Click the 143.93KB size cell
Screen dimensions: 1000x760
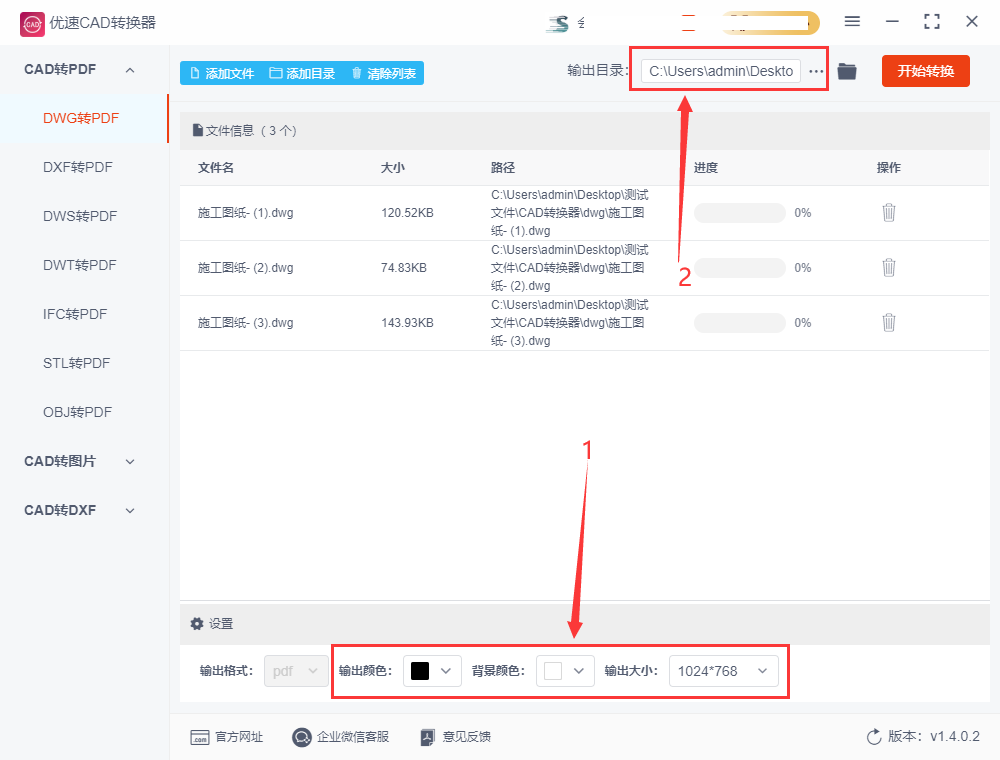(407, 323)
